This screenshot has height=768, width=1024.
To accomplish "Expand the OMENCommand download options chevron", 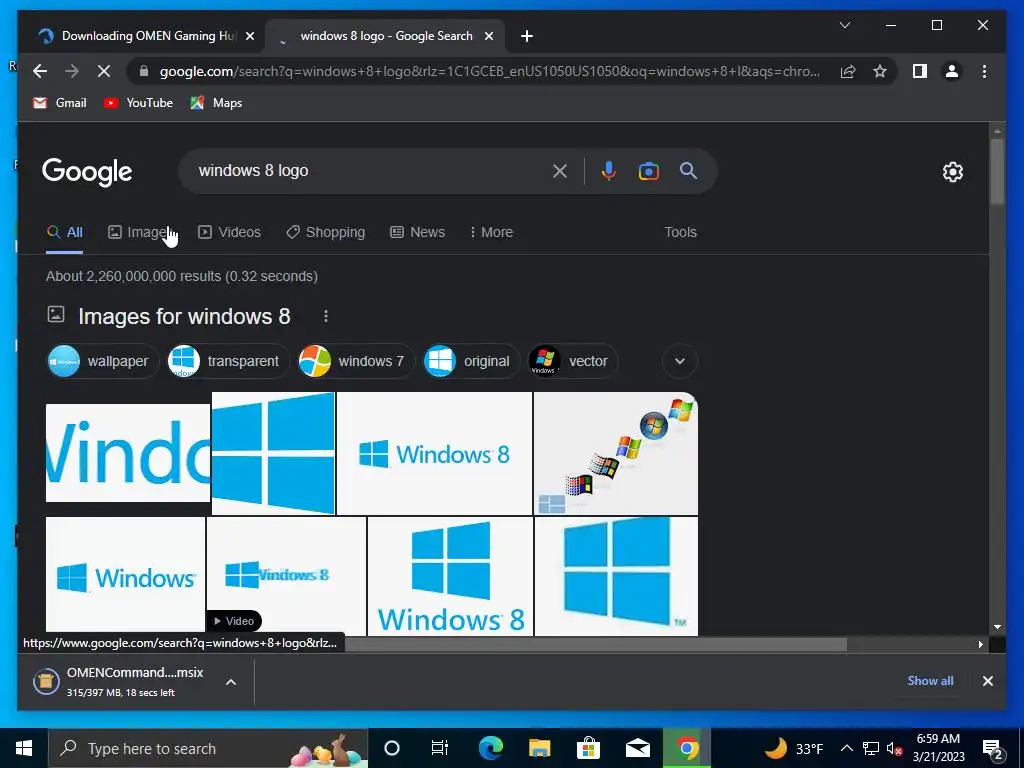I will click(x=231, y=682).
